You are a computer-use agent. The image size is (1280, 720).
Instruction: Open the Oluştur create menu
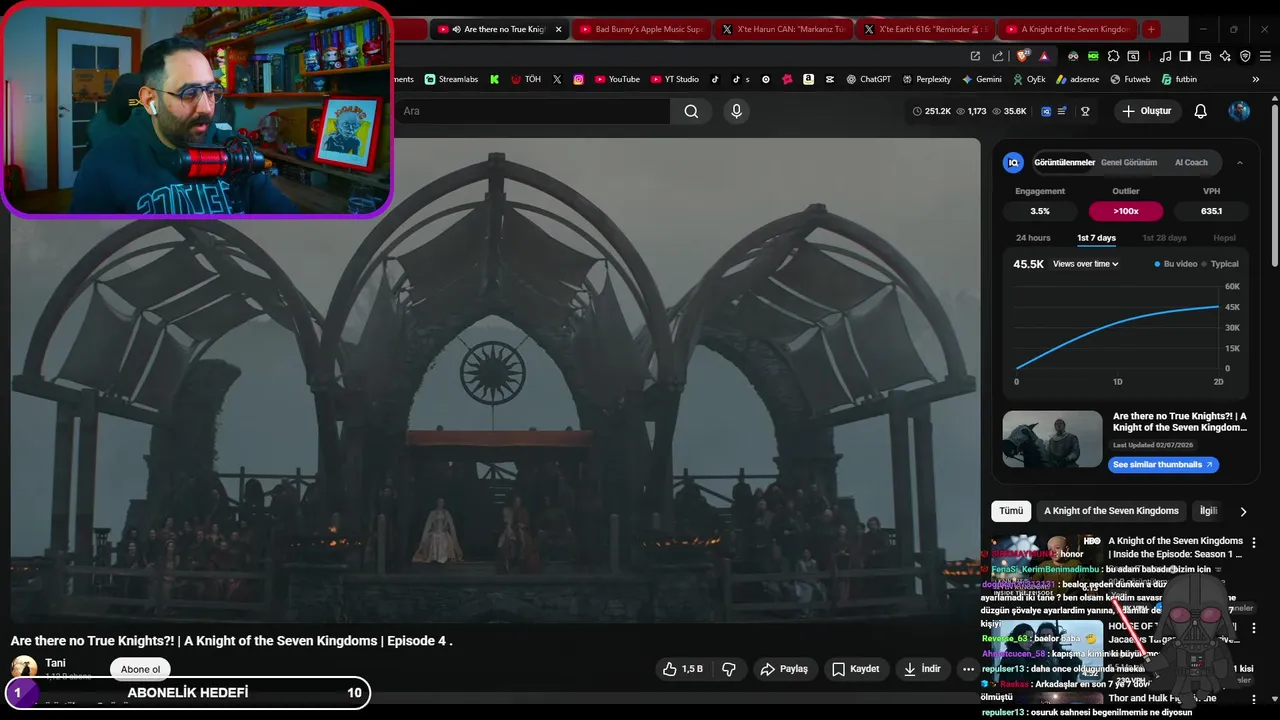point(1146,111)
